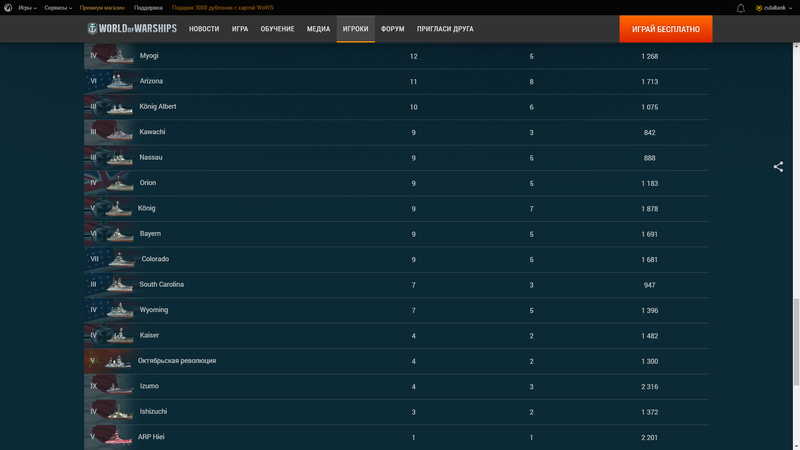
Task: Click the value 1 713 in Arizona row
Action: [649, 82]
